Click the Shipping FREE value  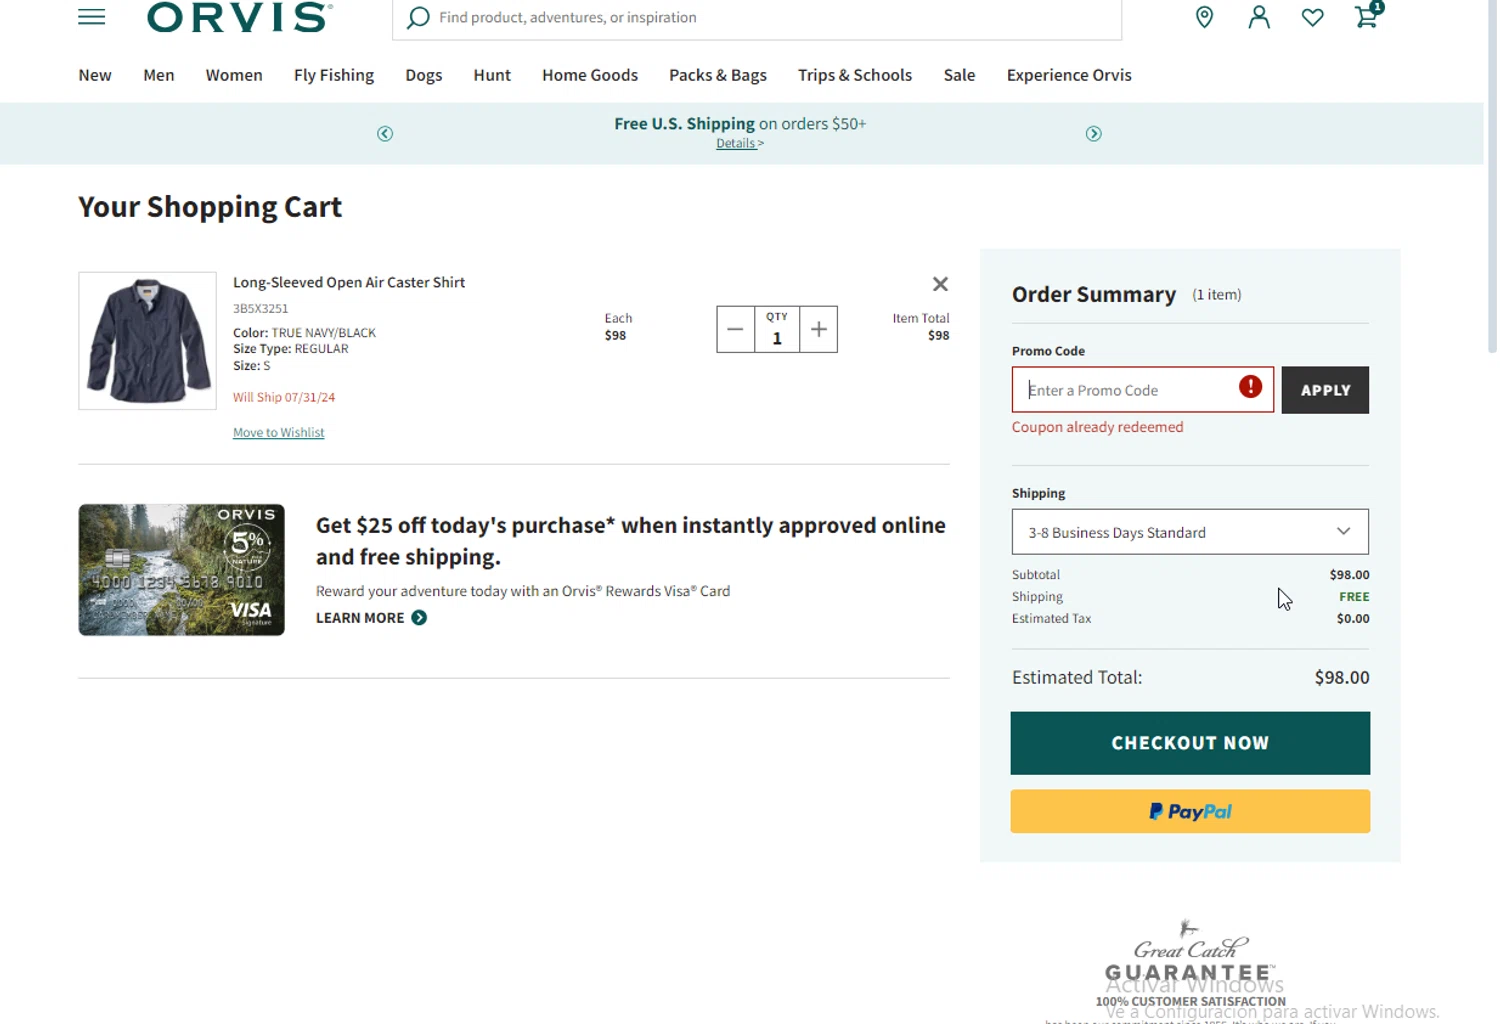pyautogui.click(x=1354, y=597)
